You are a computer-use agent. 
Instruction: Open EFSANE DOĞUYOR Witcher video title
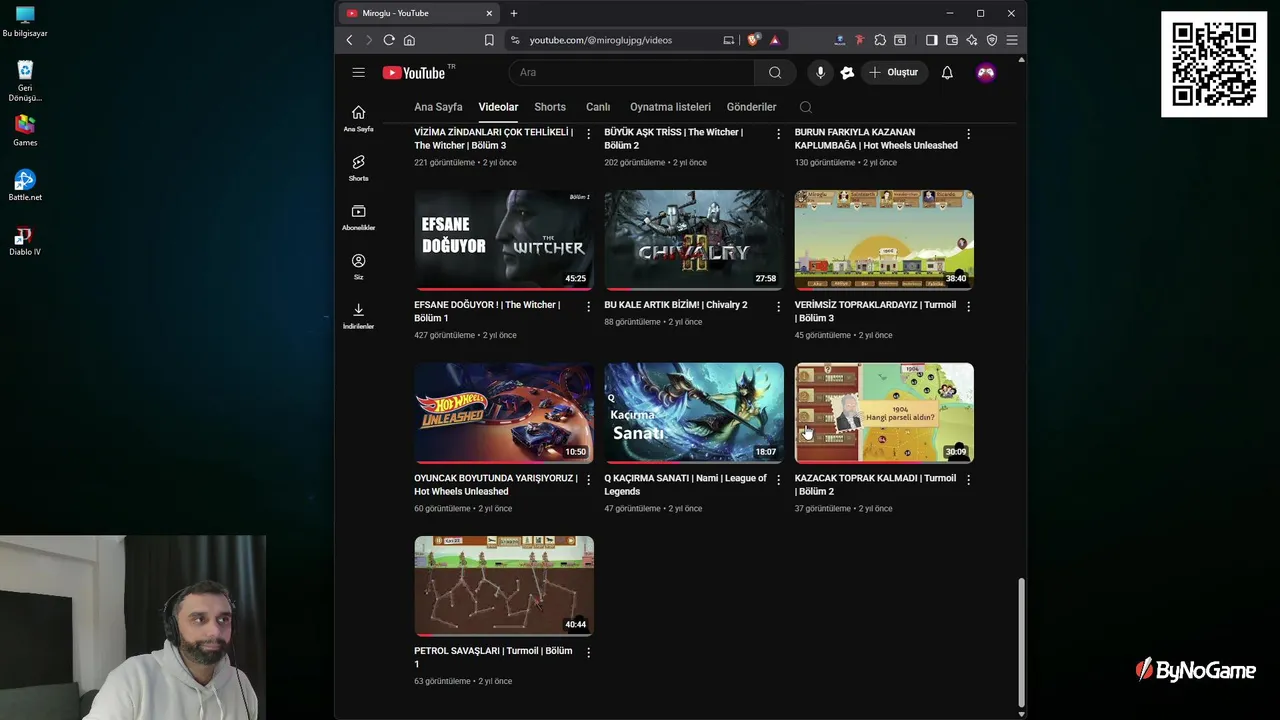487,311
